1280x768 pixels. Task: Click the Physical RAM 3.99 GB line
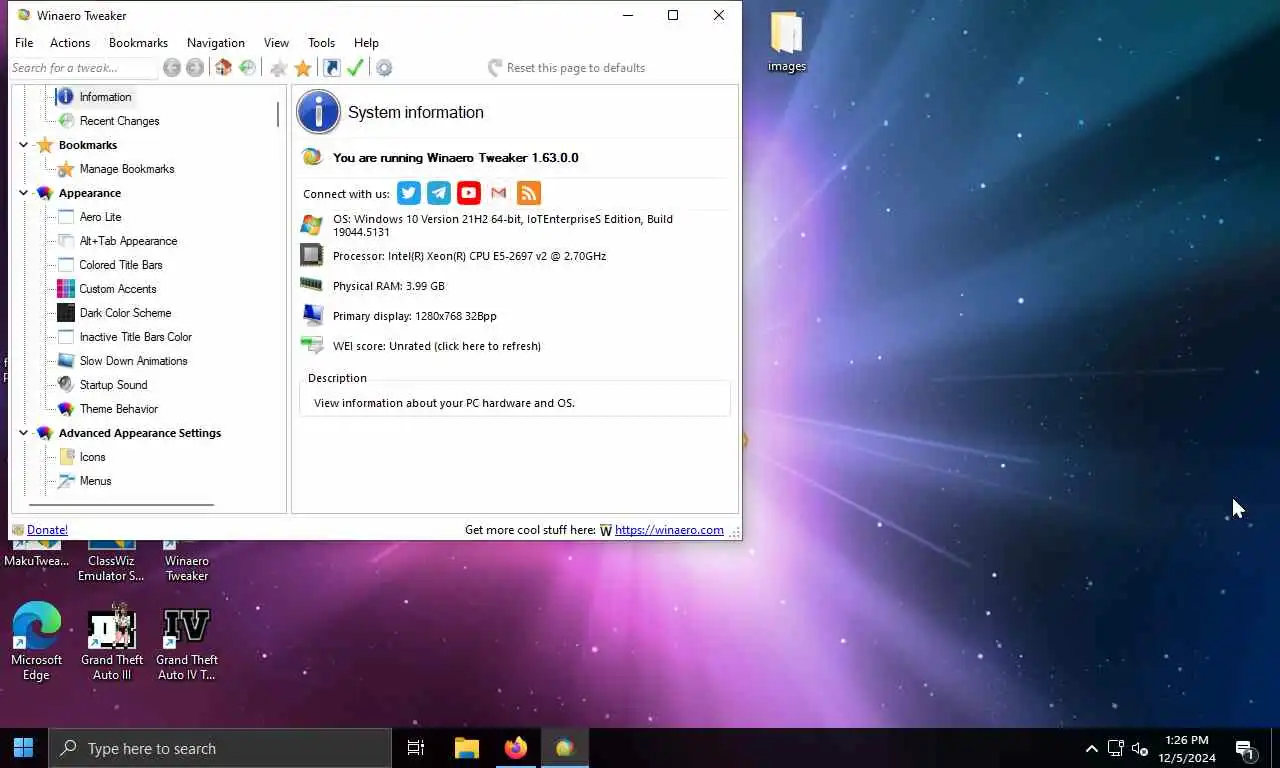[388, 286]
